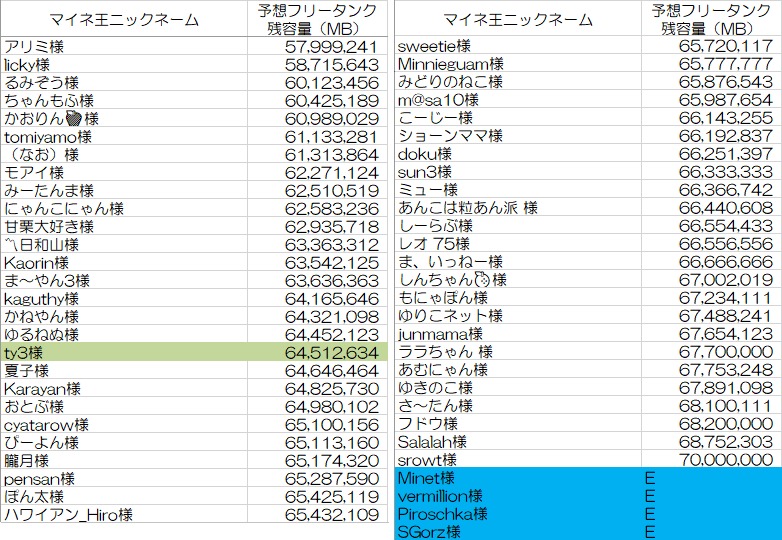The image size is (782, 540).
Task: Click the highlighted ty3様 nickname cell
Action: (124, 353)
